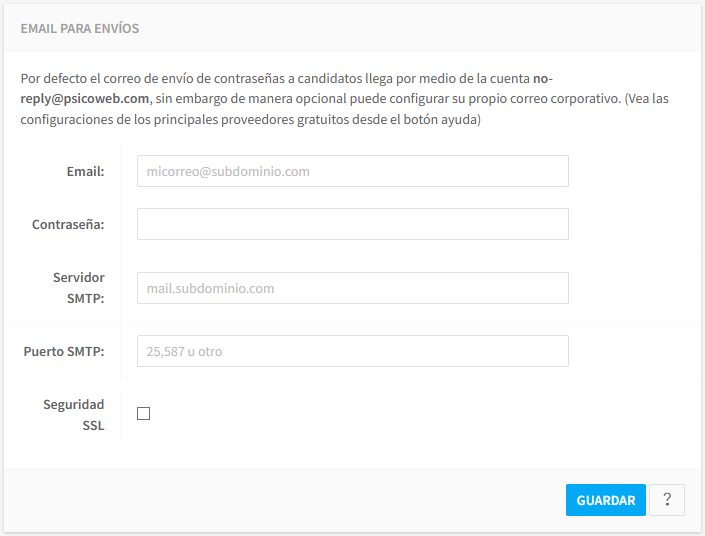The image size is (705, 536).
Task: Select the Servidor SMTP text box
Action: (x=352, y=288)
